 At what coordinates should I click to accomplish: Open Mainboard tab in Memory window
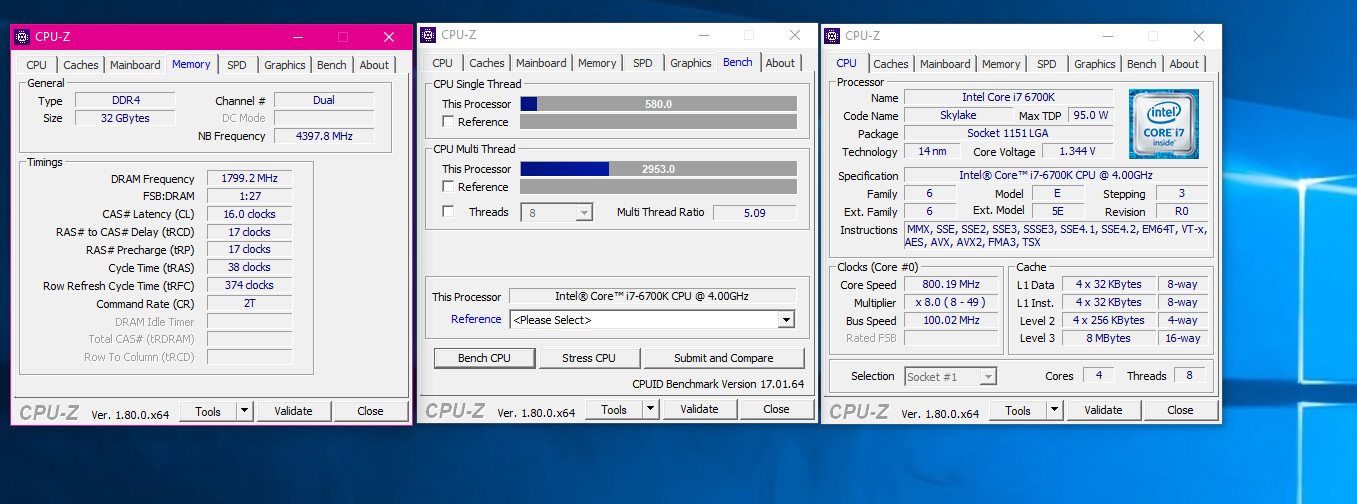tap(135, 65)
